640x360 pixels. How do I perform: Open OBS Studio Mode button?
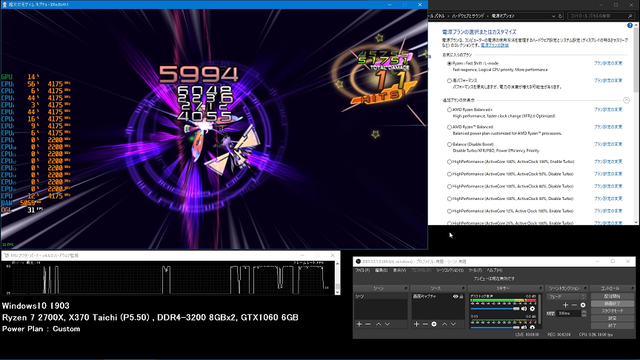click(612, 311)
